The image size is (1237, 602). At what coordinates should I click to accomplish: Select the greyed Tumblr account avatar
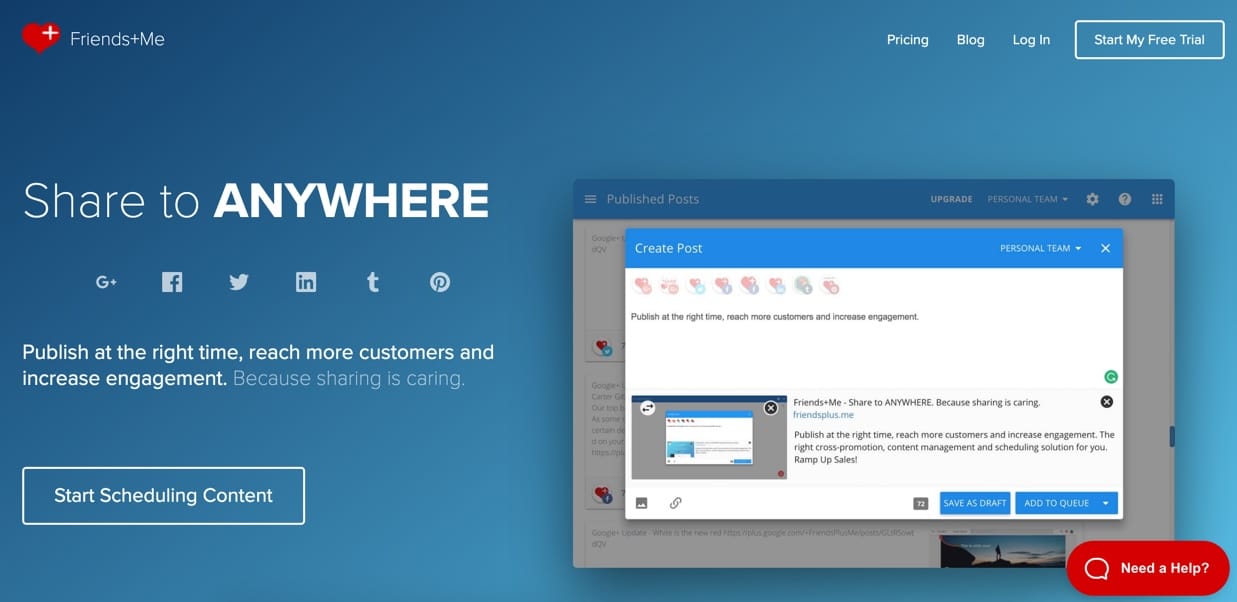tap(804, 286)
